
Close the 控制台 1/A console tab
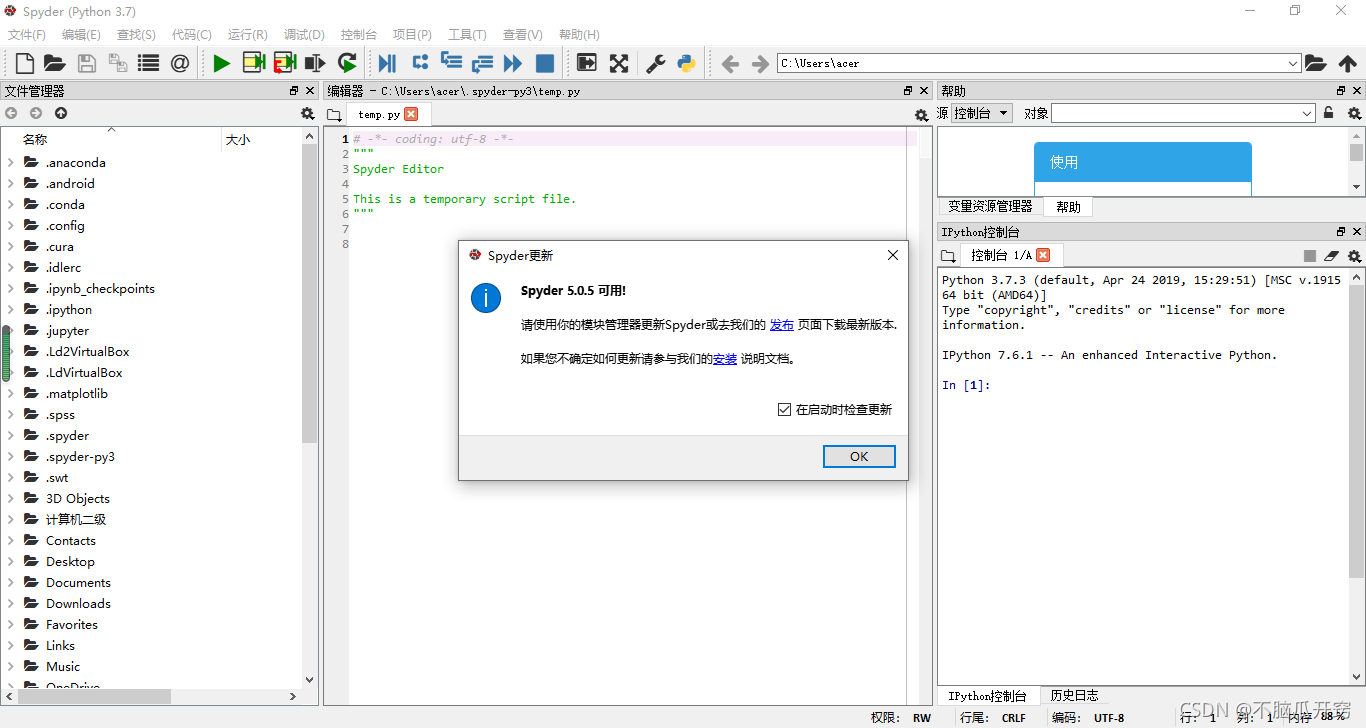point(1043,255)
